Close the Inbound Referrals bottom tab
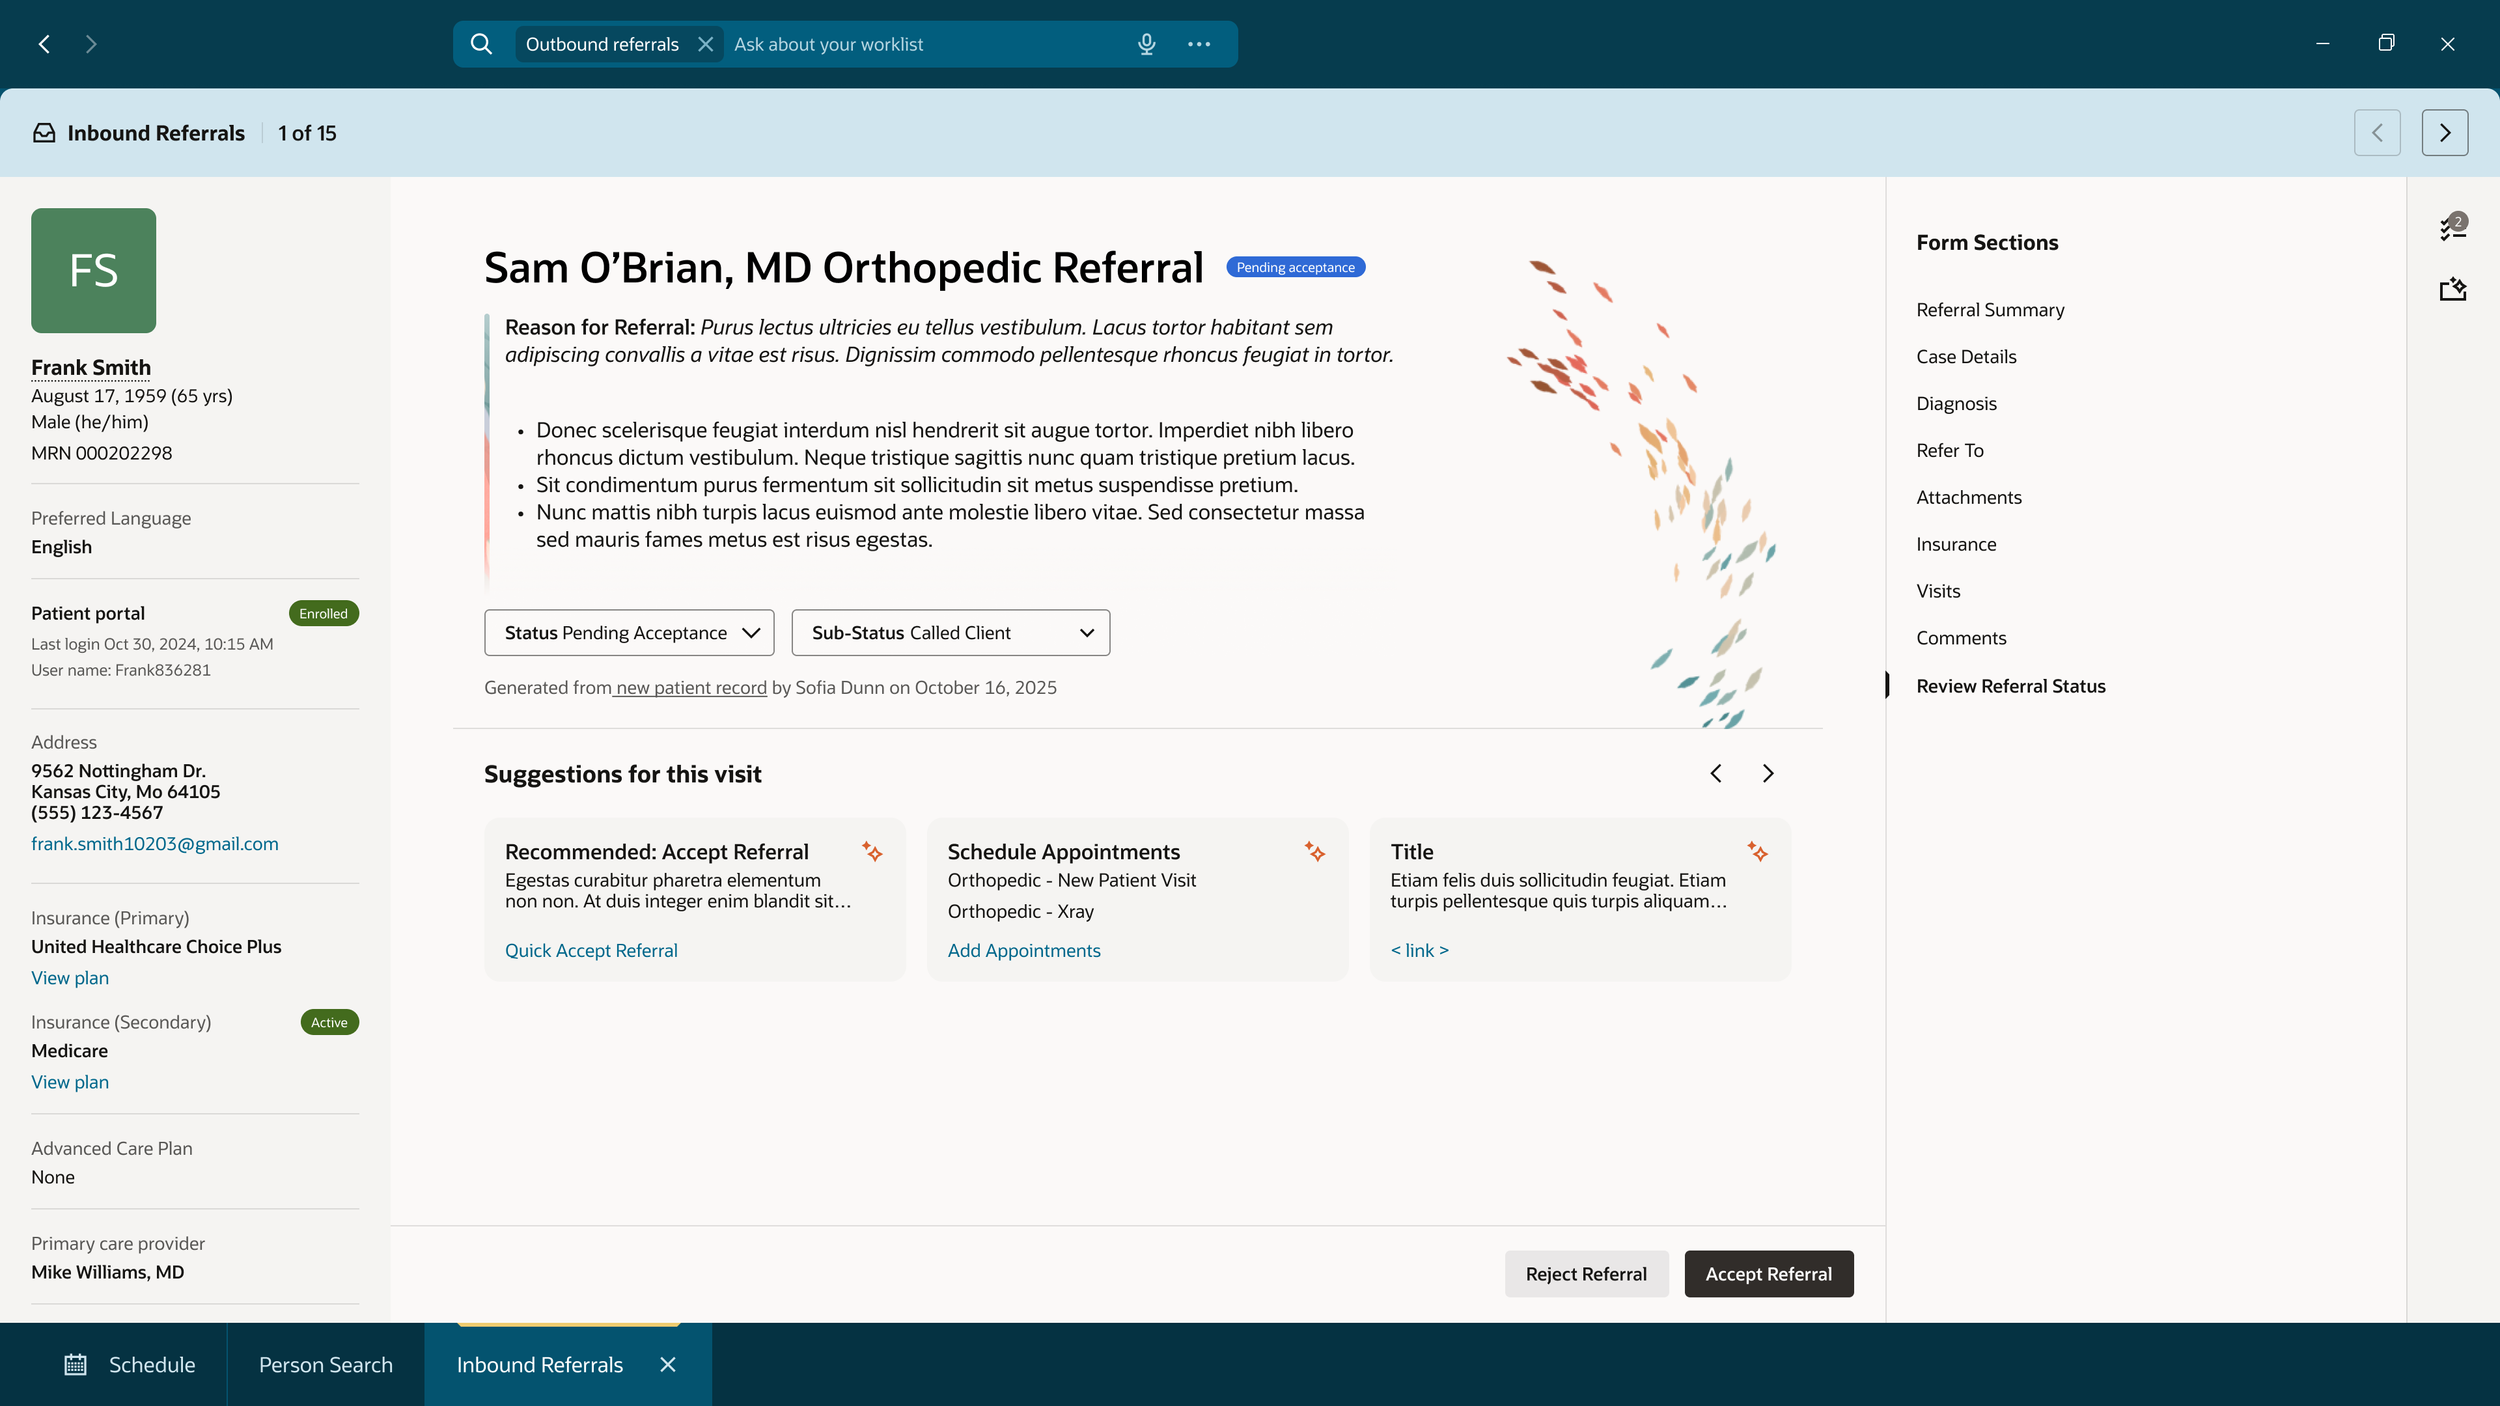2500x1406 pixels. [668, 1364]
